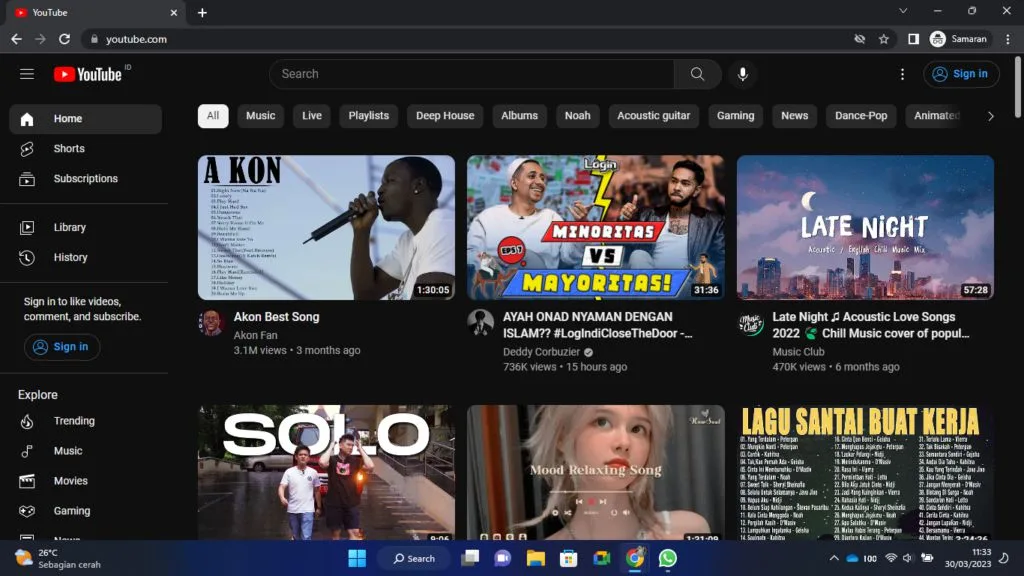Select the All filter chip

click(x=213, y=116)
